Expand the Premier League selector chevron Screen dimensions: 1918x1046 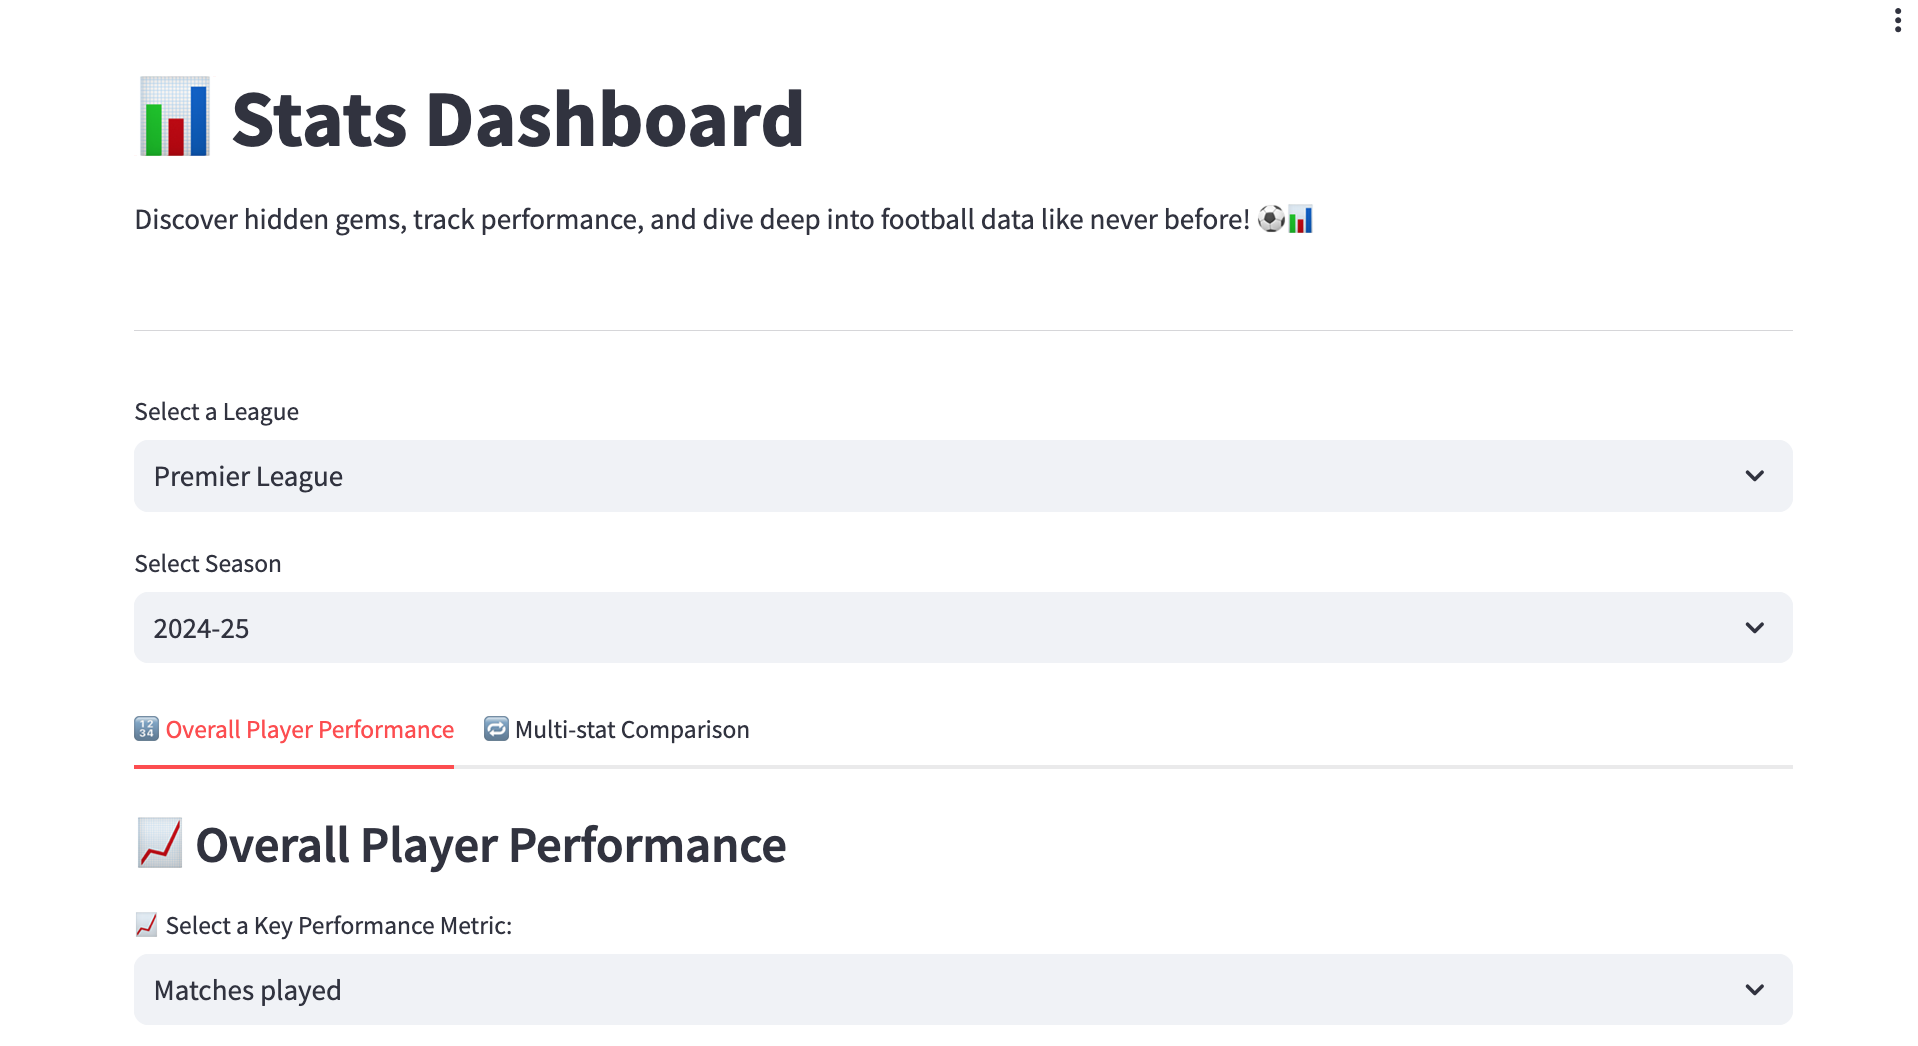1755,476
